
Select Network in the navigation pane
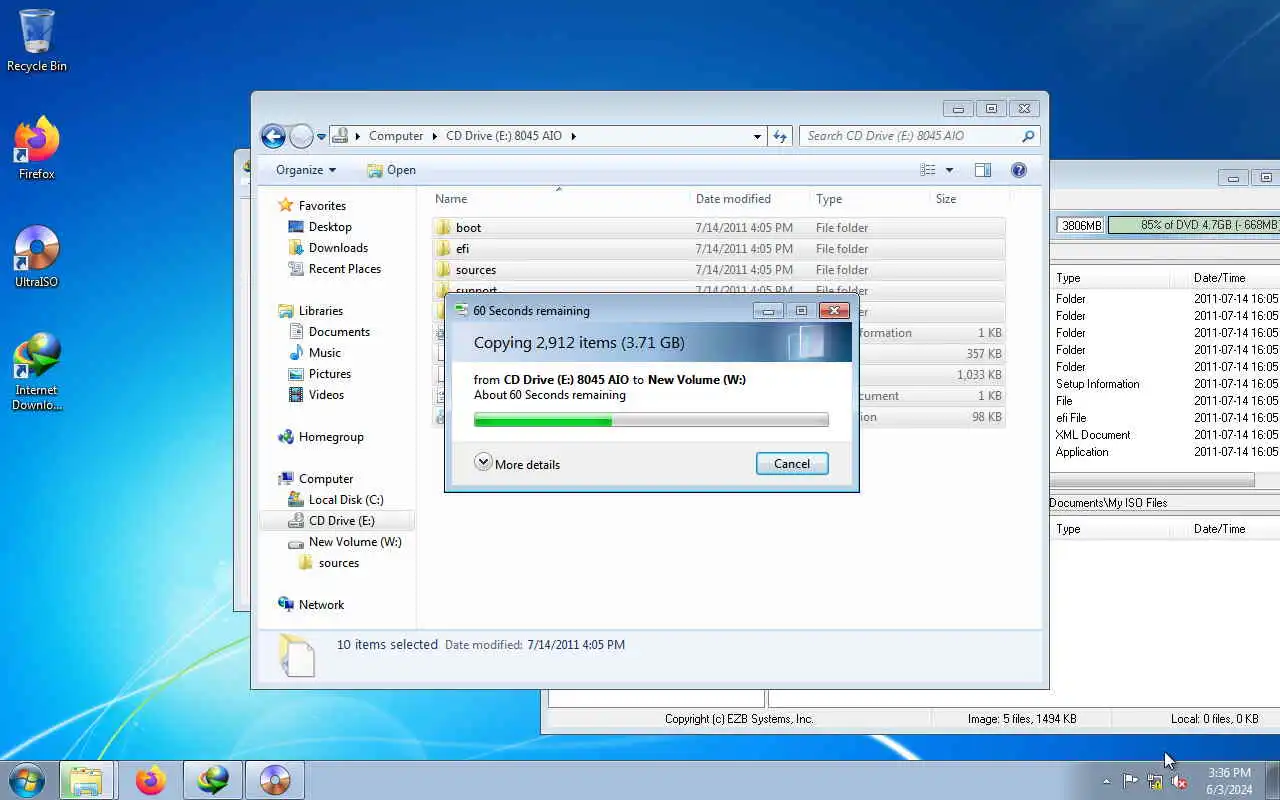321,605
